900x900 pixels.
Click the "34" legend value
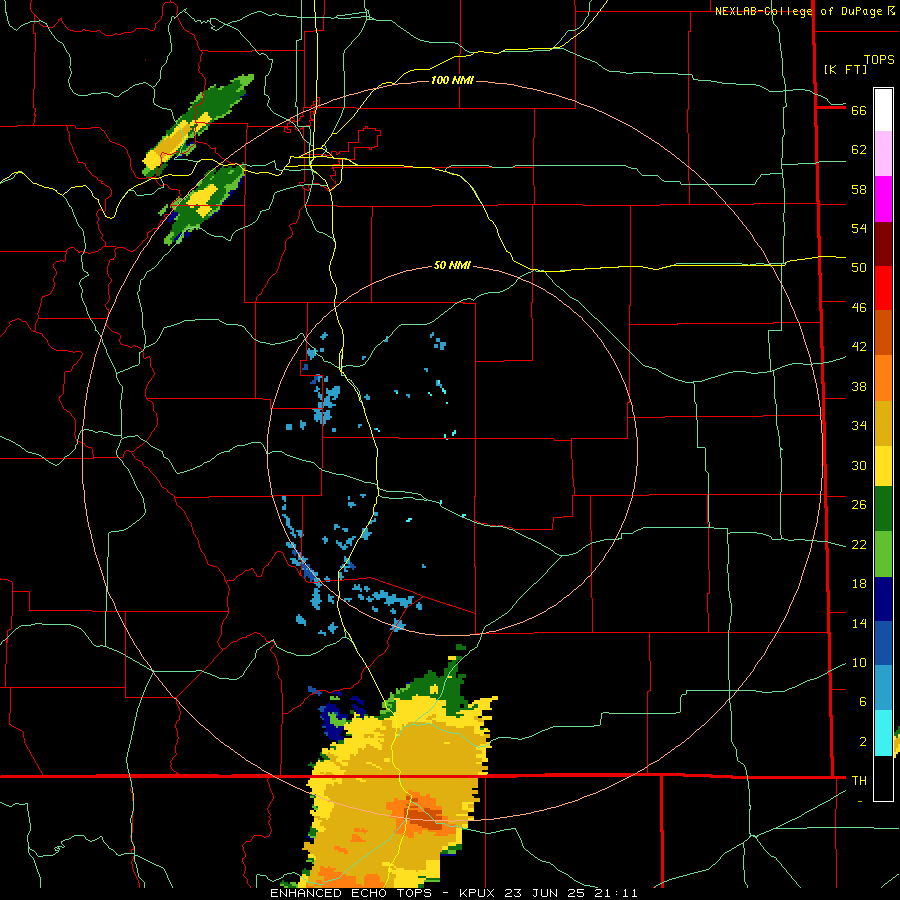[859, 426]
